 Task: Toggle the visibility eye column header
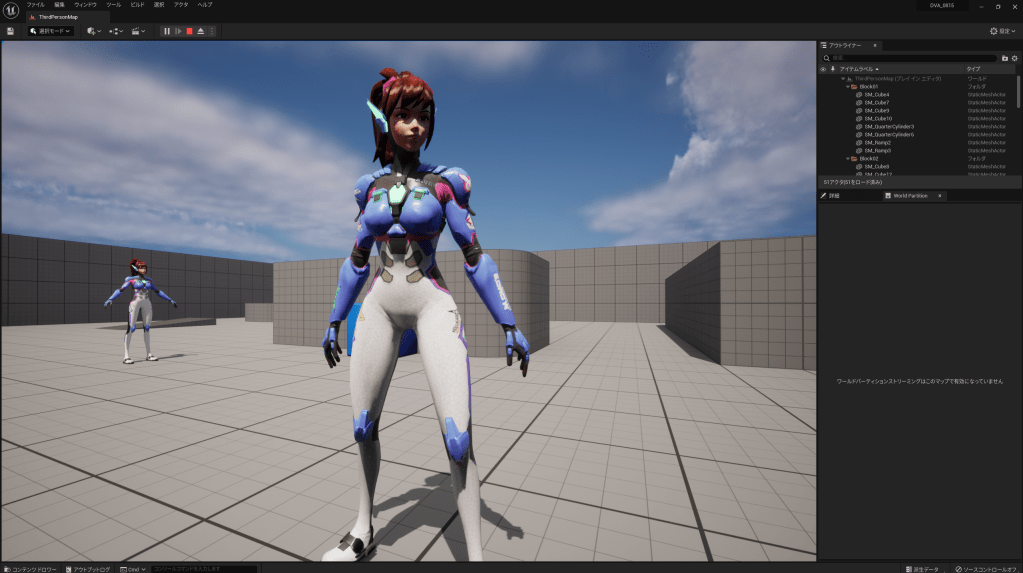pyautogui.click(x=823, y=69)
